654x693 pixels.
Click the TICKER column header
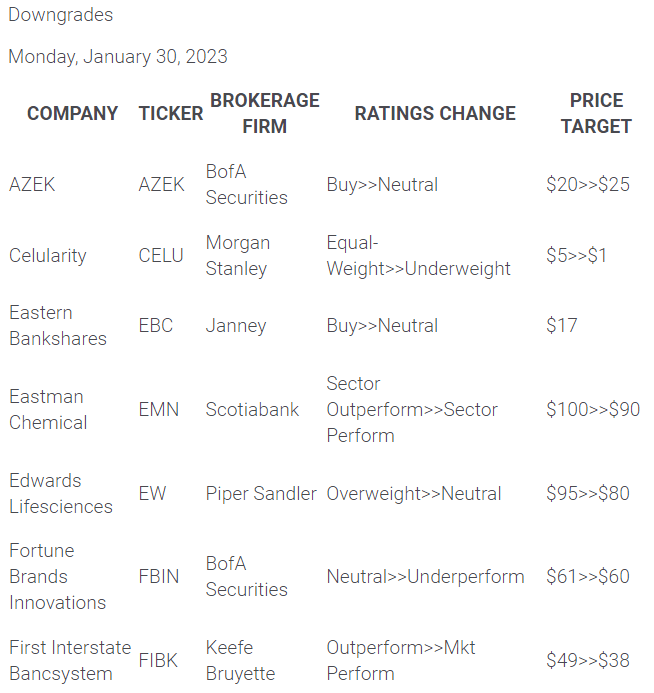pyautogui.click(x=170, y=113)
